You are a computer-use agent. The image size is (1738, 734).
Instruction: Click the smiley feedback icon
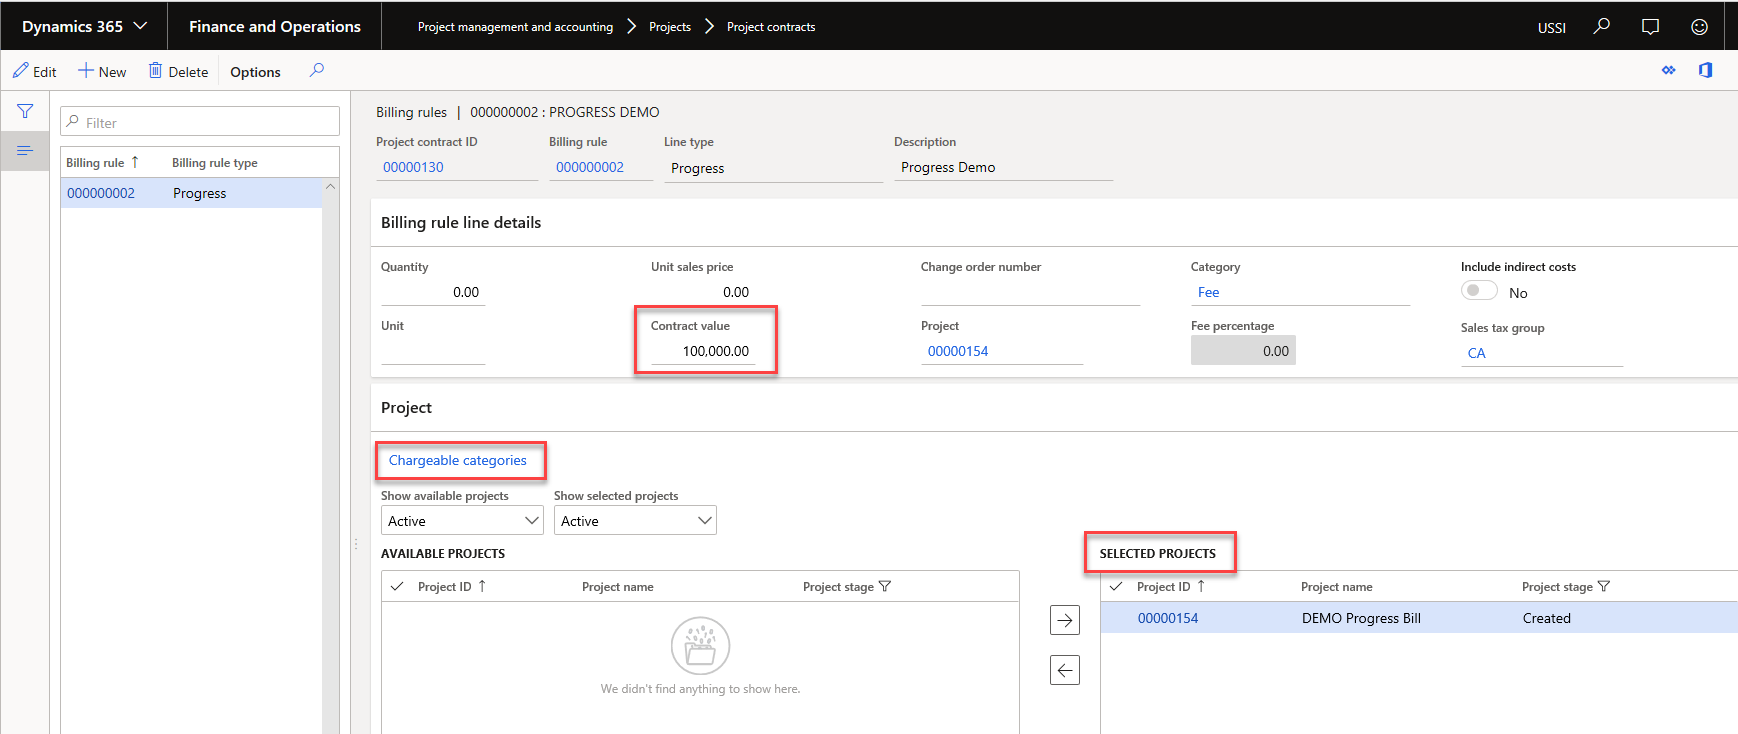tap(1699, 26)
